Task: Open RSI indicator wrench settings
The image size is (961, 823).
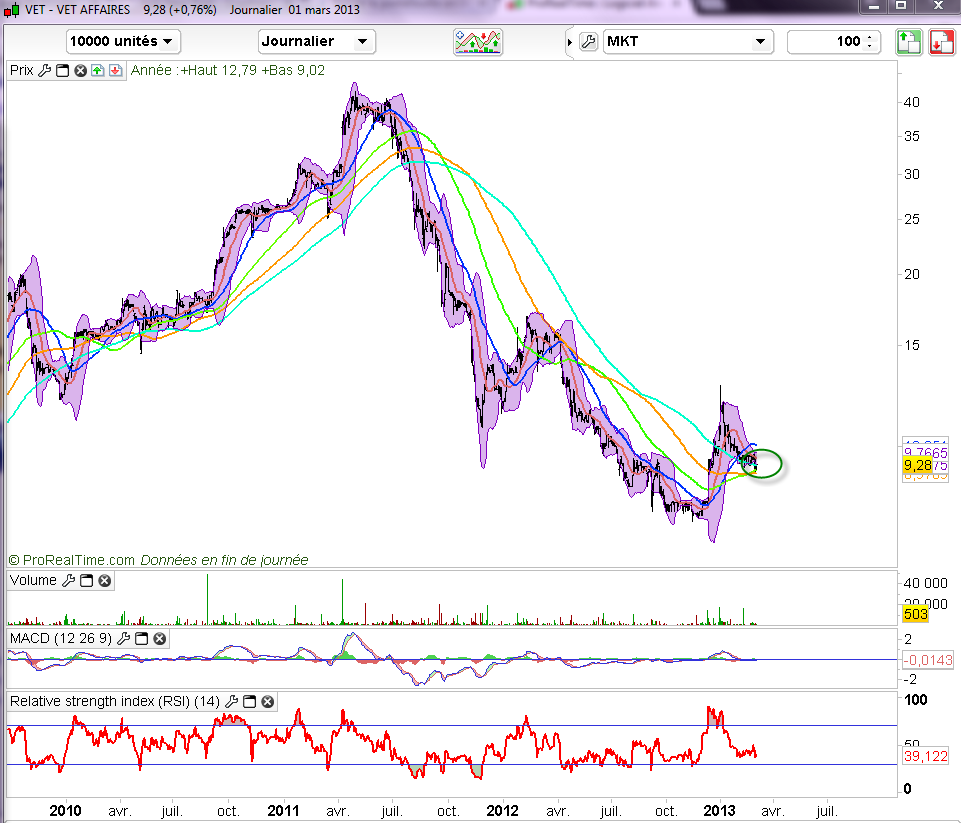Action: 233,702
